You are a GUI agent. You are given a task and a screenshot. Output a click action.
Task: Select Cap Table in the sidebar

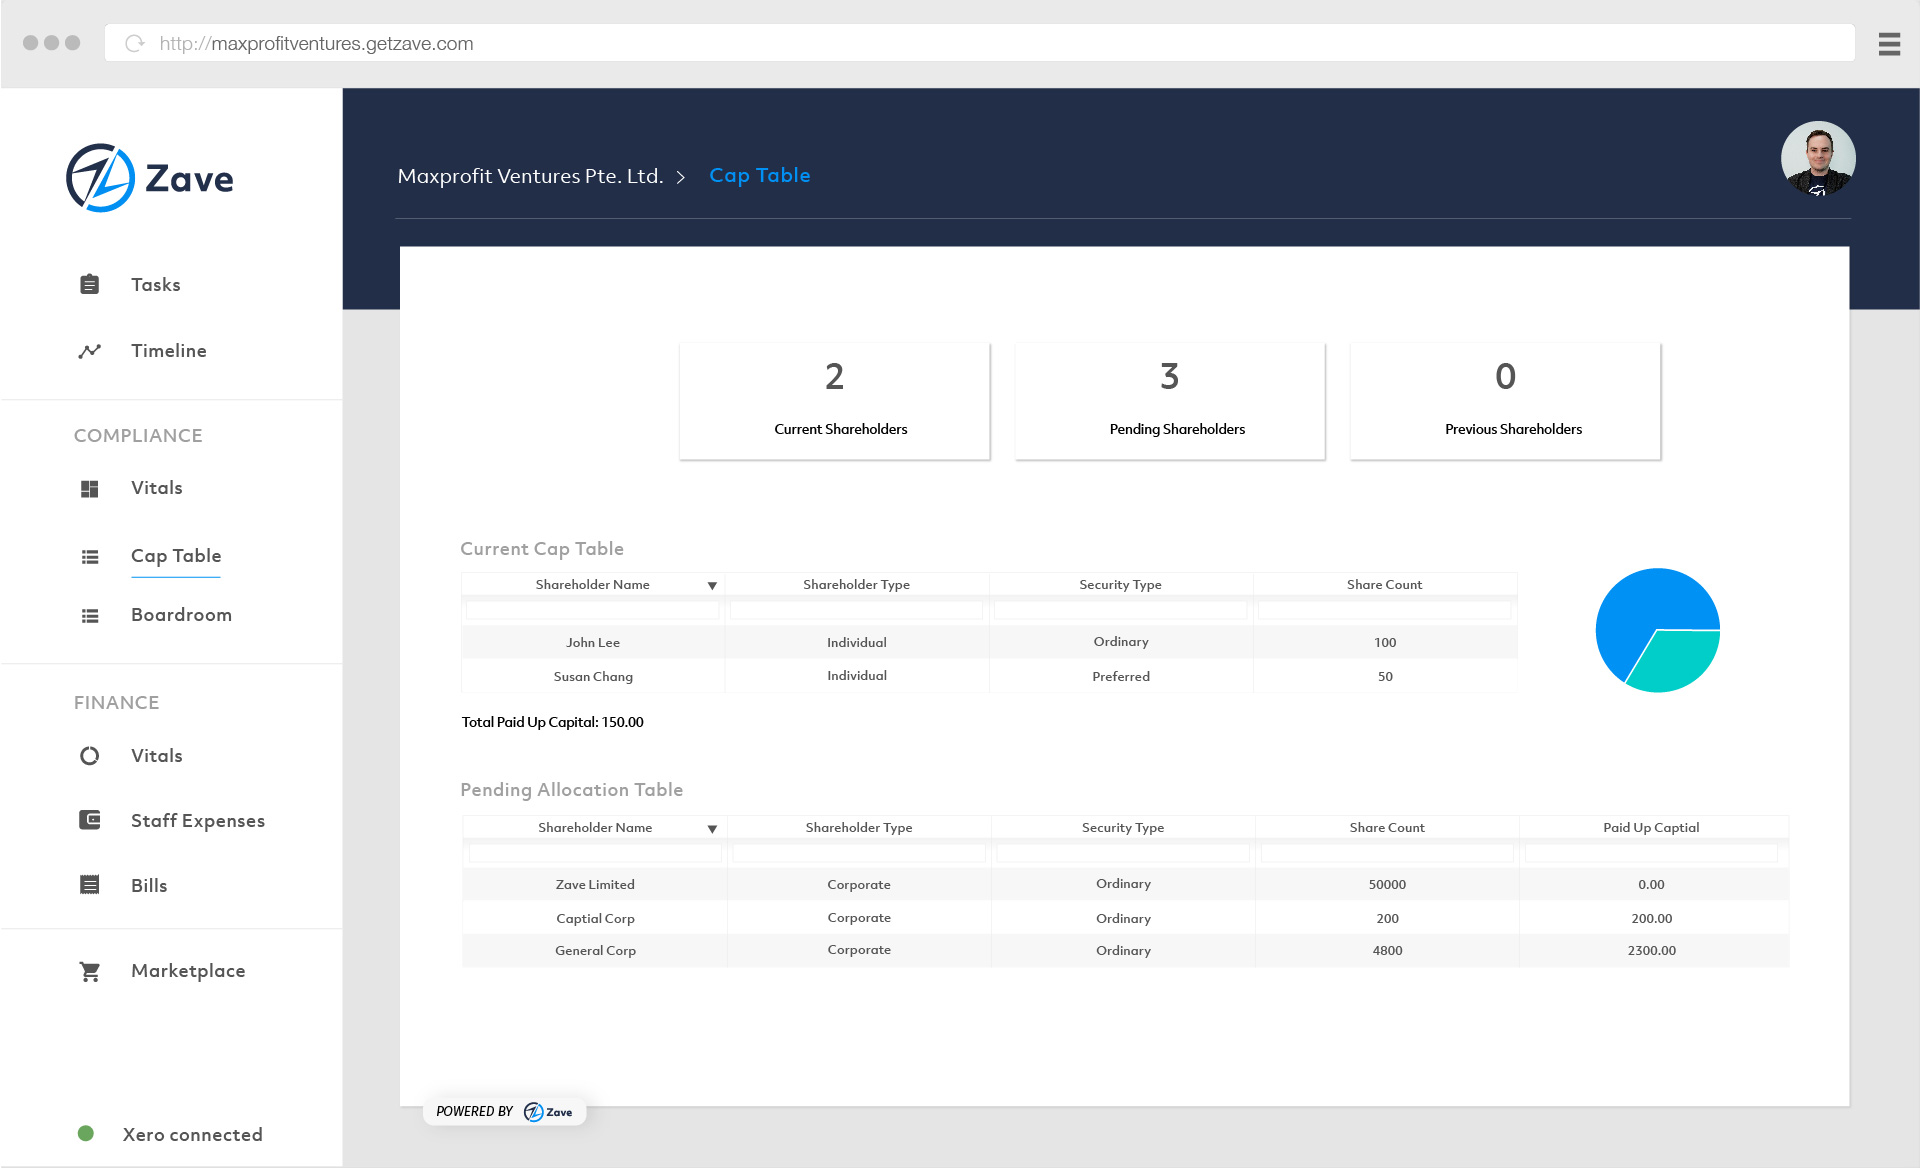click(x=176, y=556)
